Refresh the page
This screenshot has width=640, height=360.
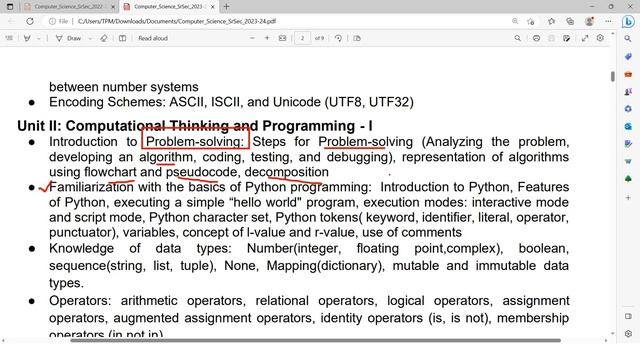(30, 21)
